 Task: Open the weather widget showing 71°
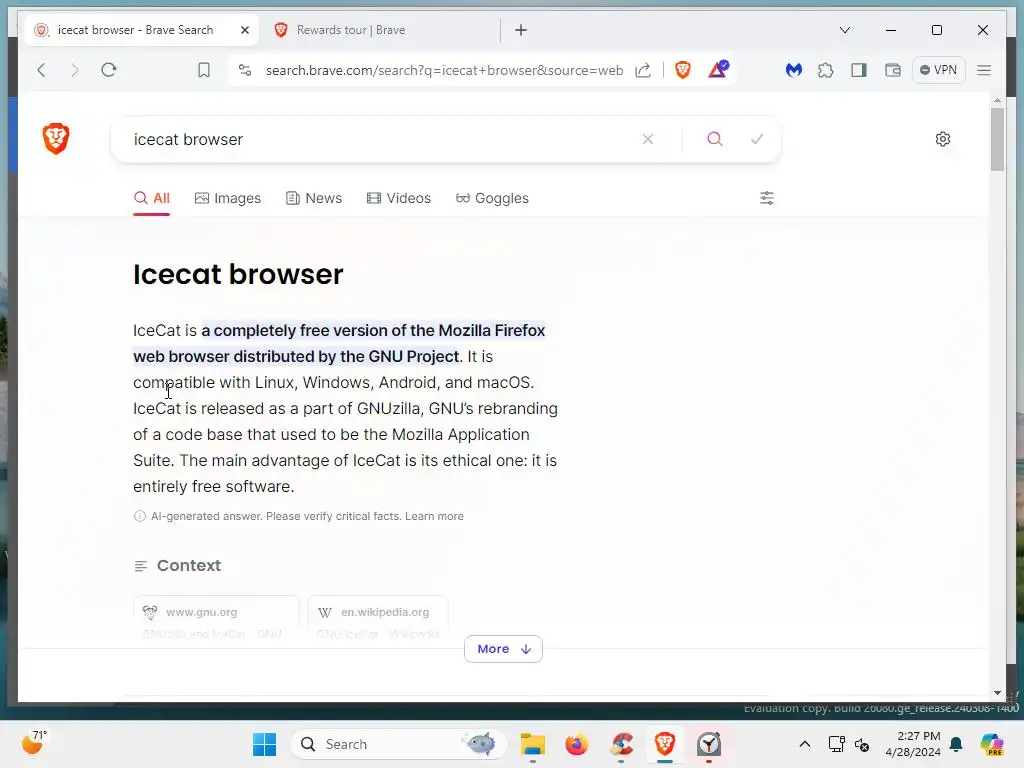click(33, 743)
